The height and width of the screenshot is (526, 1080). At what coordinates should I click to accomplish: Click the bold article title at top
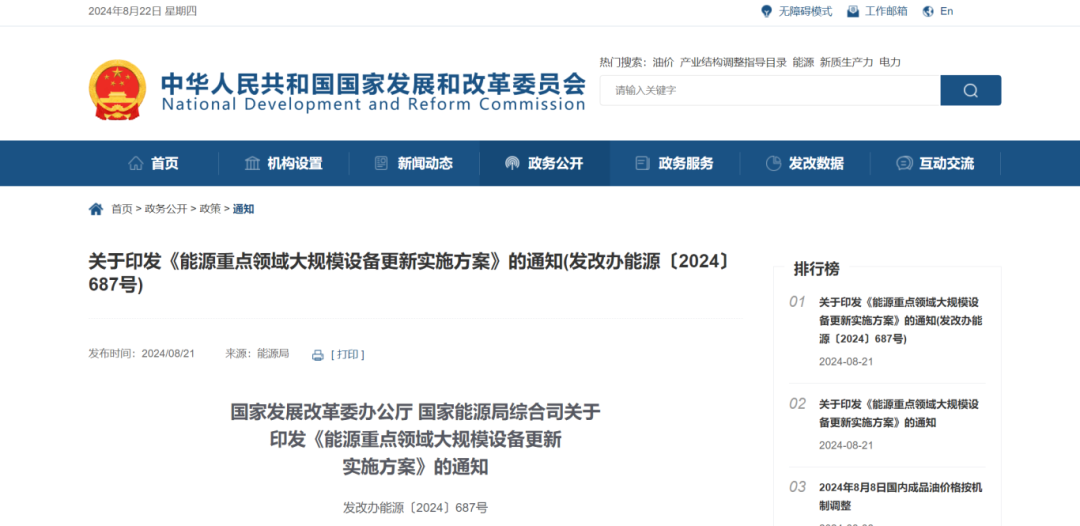(408, 273)
